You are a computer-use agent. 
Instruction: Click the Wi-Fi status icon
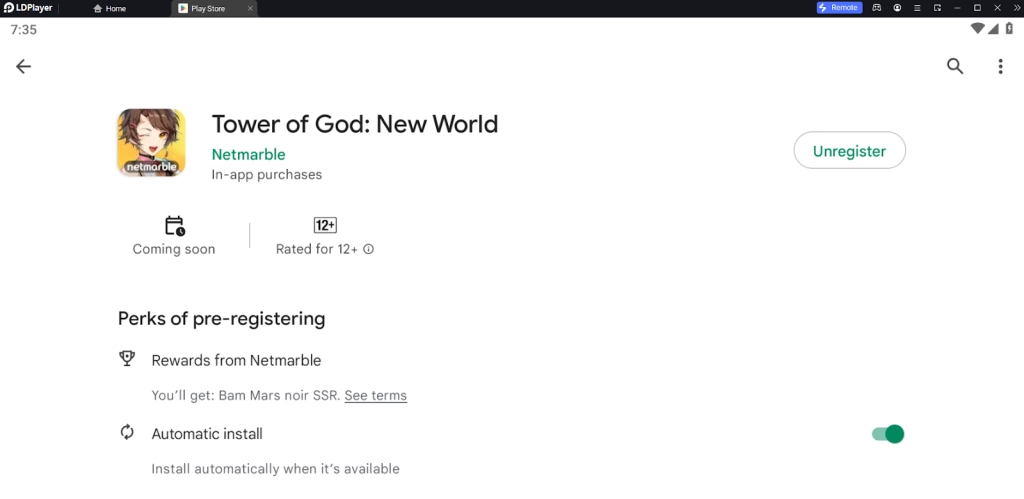point(978,29)
